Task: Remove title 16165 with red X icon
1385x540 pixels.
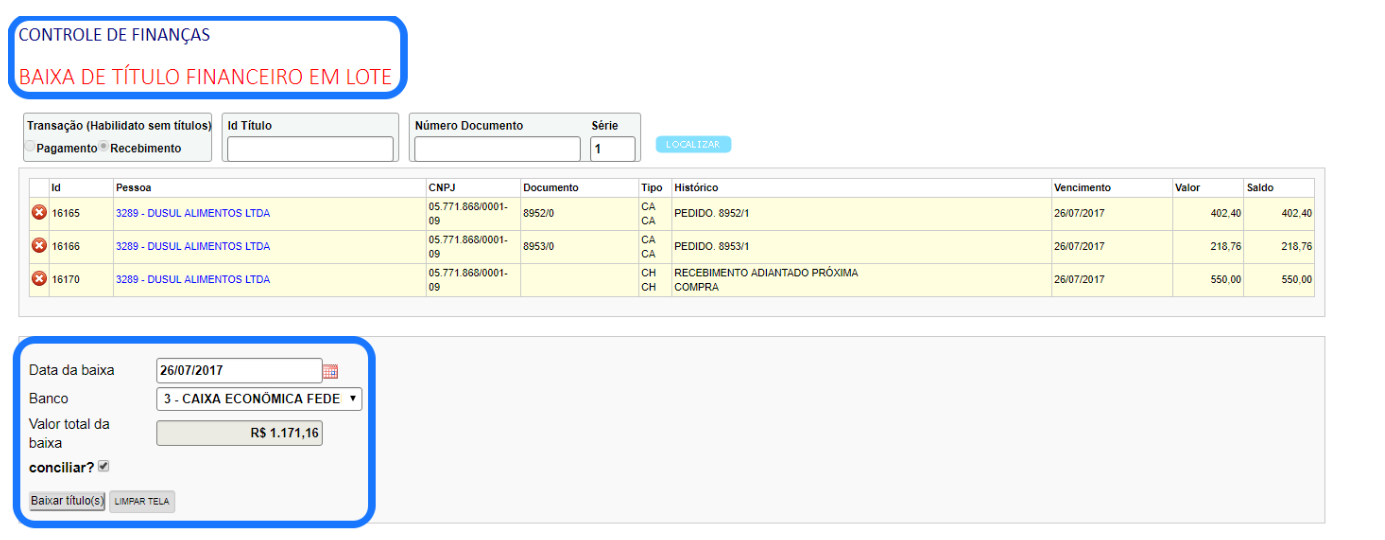Action: coord(39,212)
